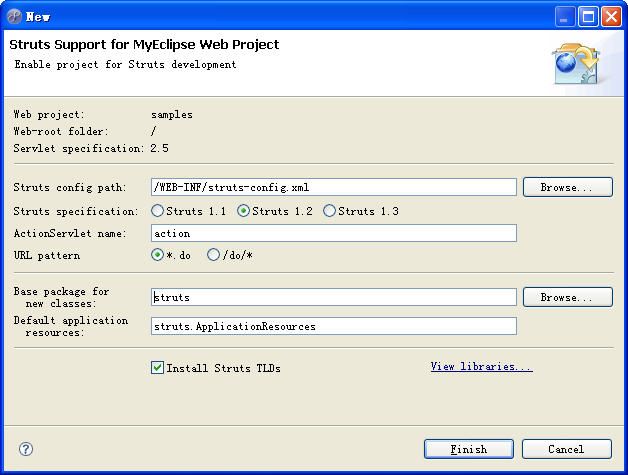This screenshot has width=628, height=475.
Task: Maximize the New dialog window
Action: point(588,17)
